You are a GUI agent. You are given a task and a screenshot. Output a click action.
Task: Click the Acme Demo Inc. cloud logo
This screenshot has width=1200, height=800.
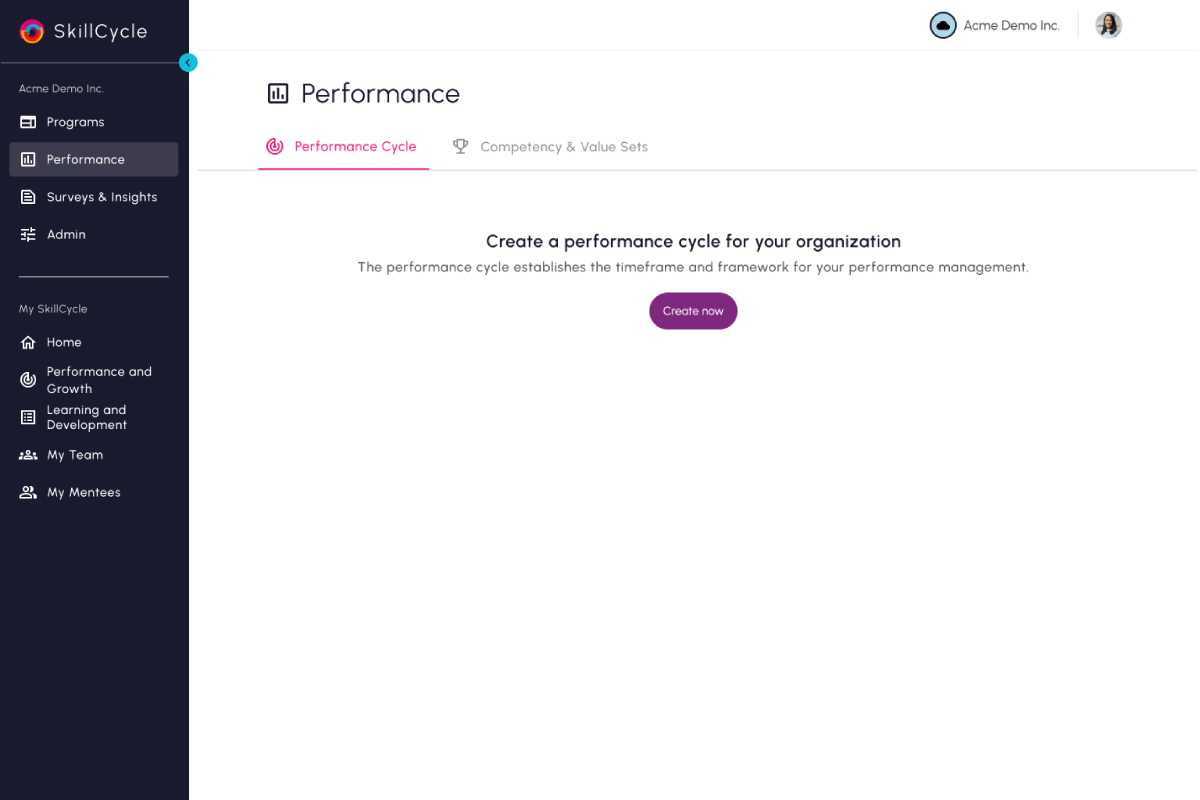943,25
